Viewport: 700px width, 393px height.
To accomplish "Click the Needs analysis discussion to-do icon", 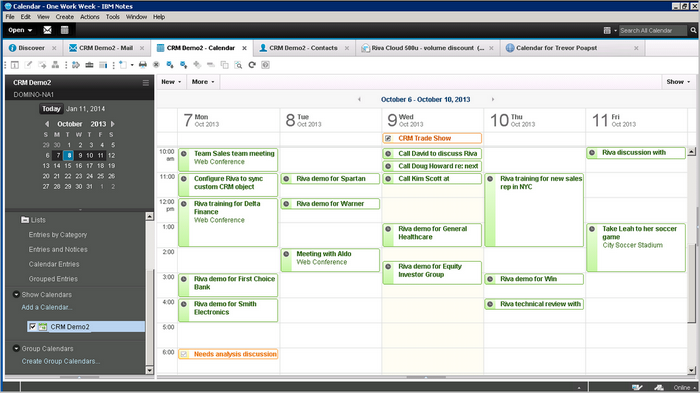I will [184, 354].
